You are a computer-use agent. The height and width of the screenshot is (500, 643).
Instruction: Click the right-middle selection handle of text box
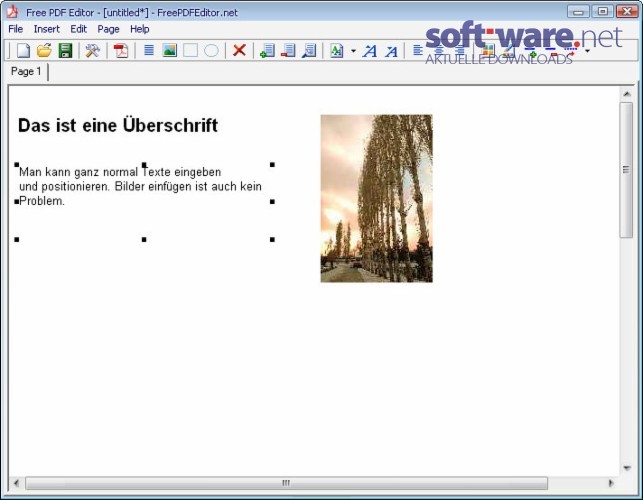tap(272, 201)
